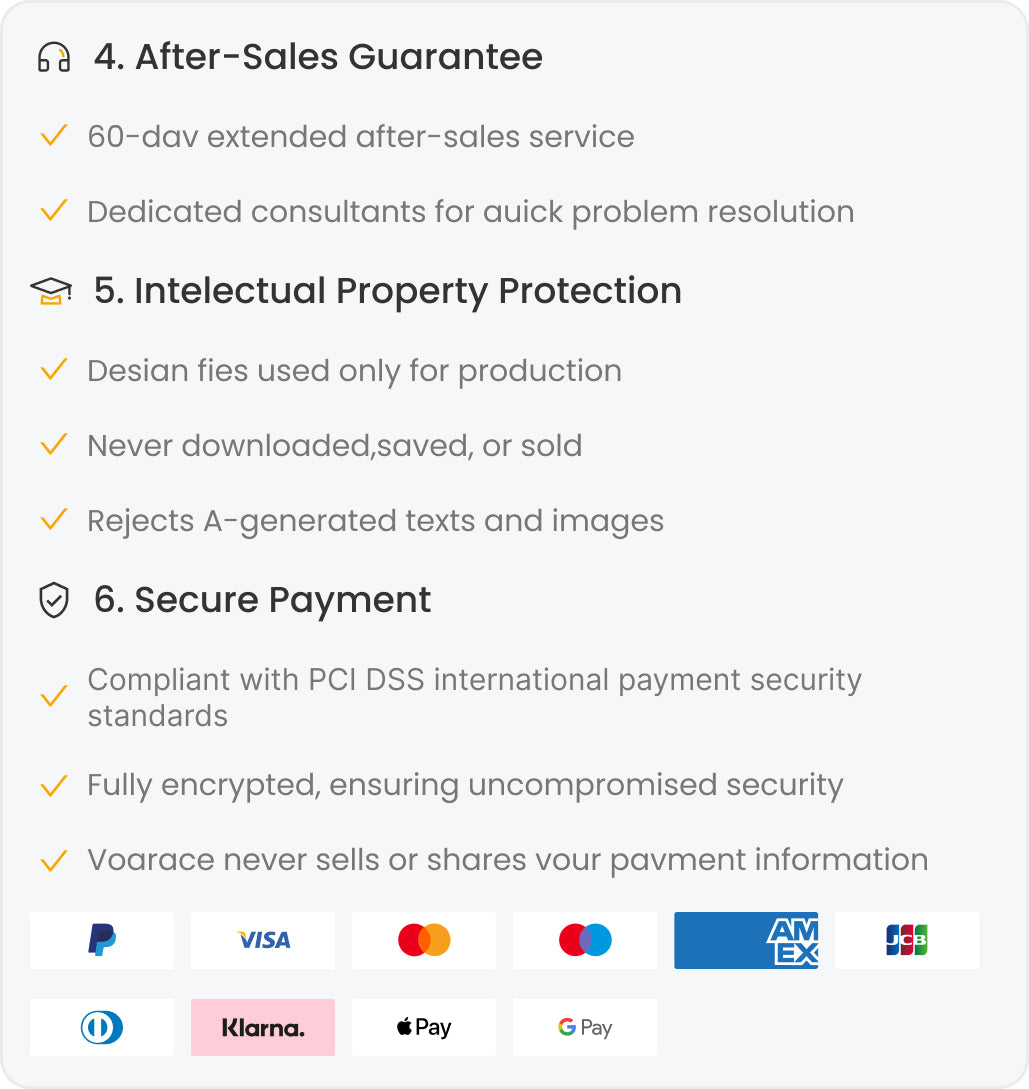
Task: Click the graduation cap icon for Intellectual Property
Action: pos(51,291)
